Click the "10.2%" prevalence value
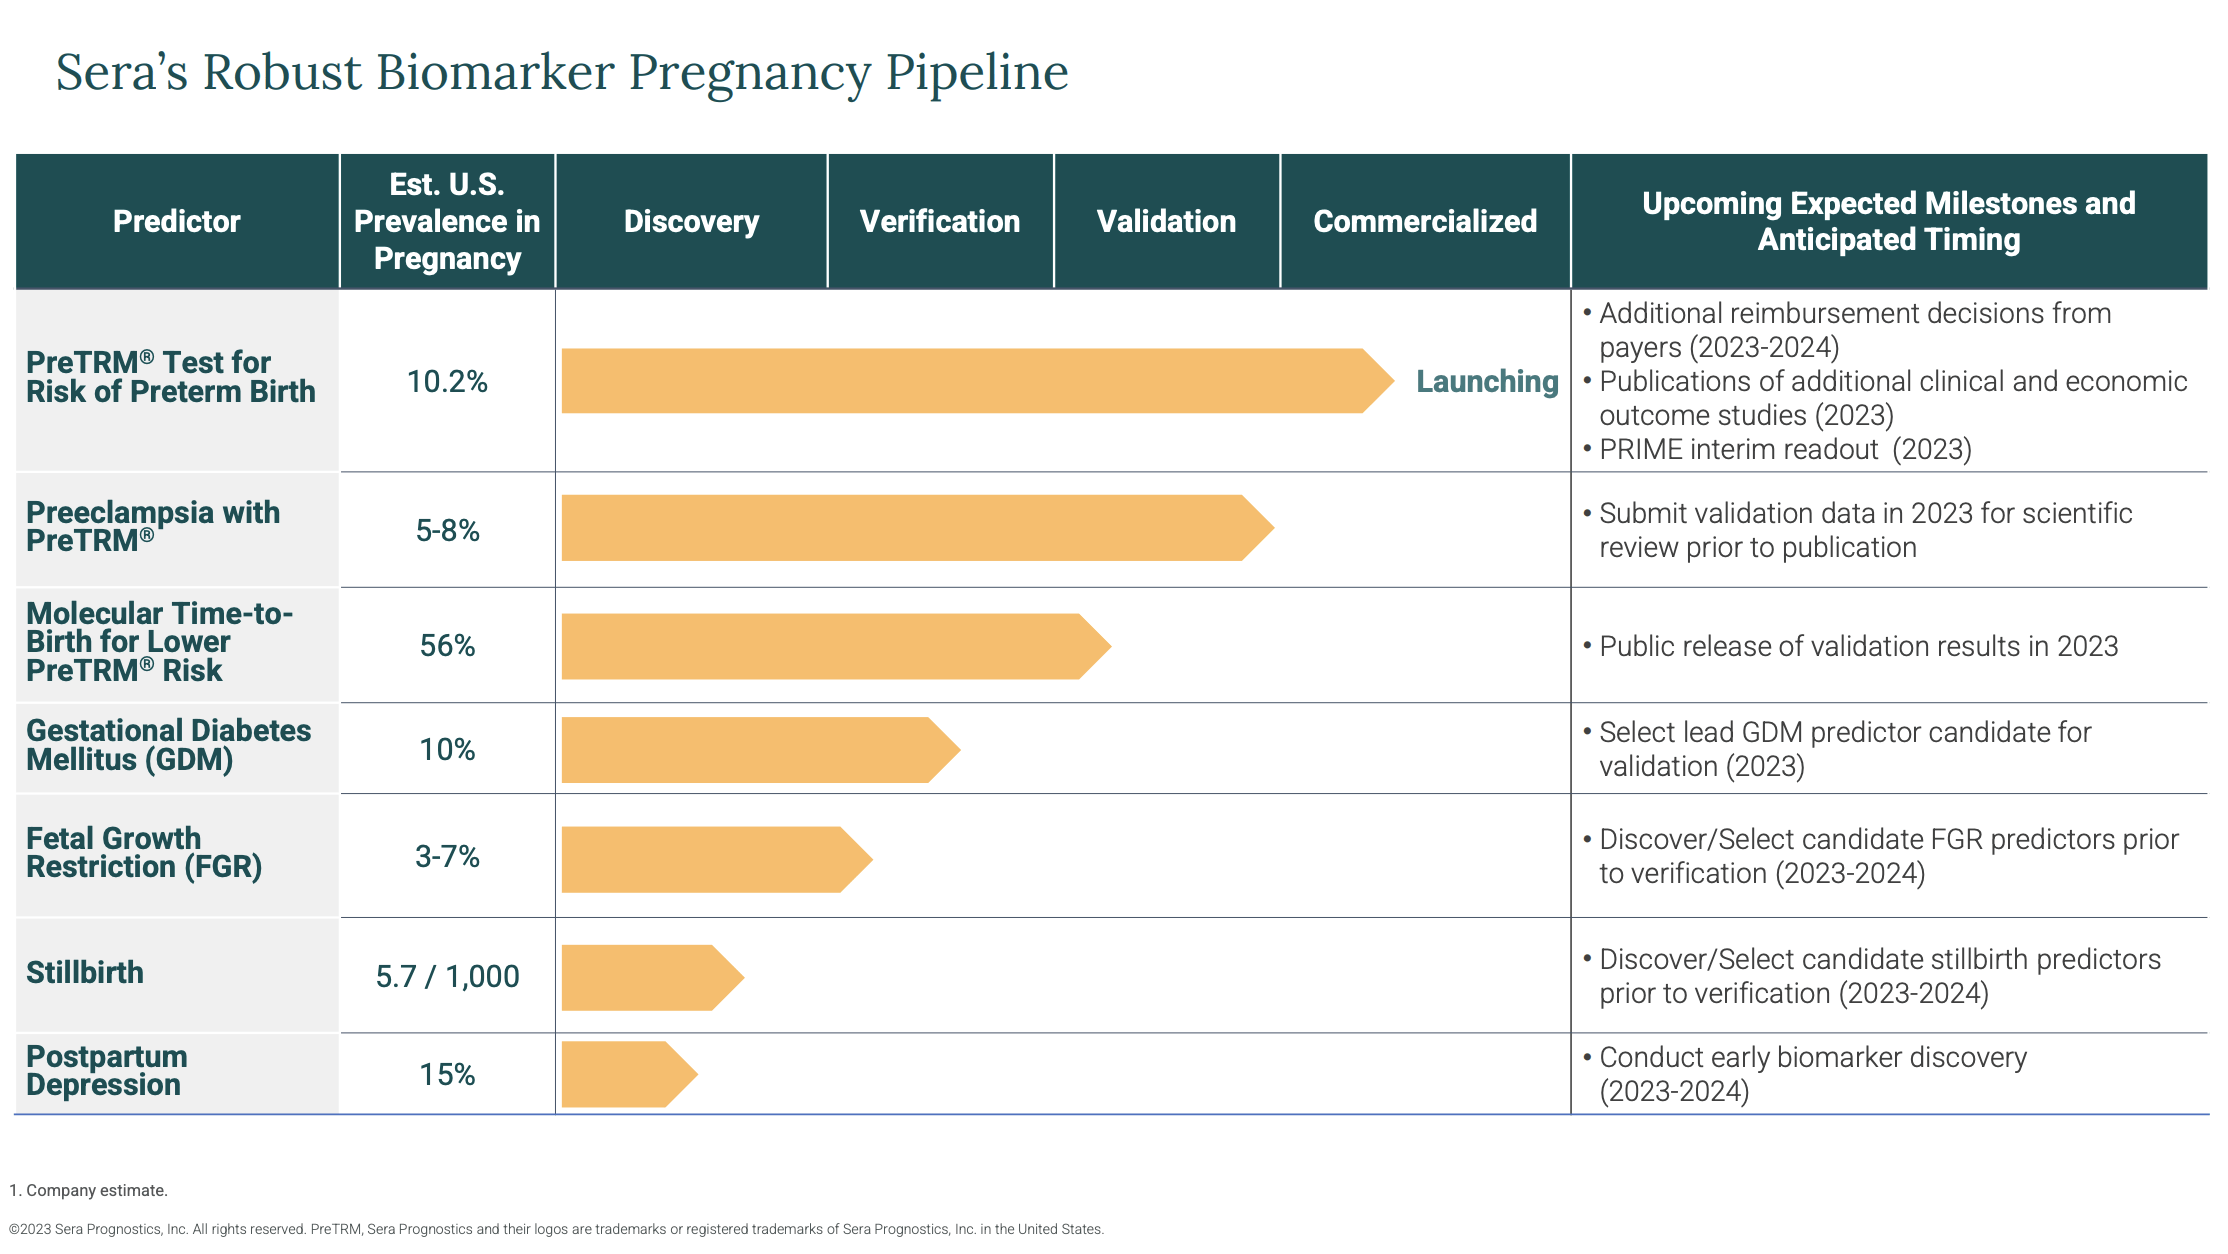Viewport: 2228px width, 1254px height. point(447,381)
